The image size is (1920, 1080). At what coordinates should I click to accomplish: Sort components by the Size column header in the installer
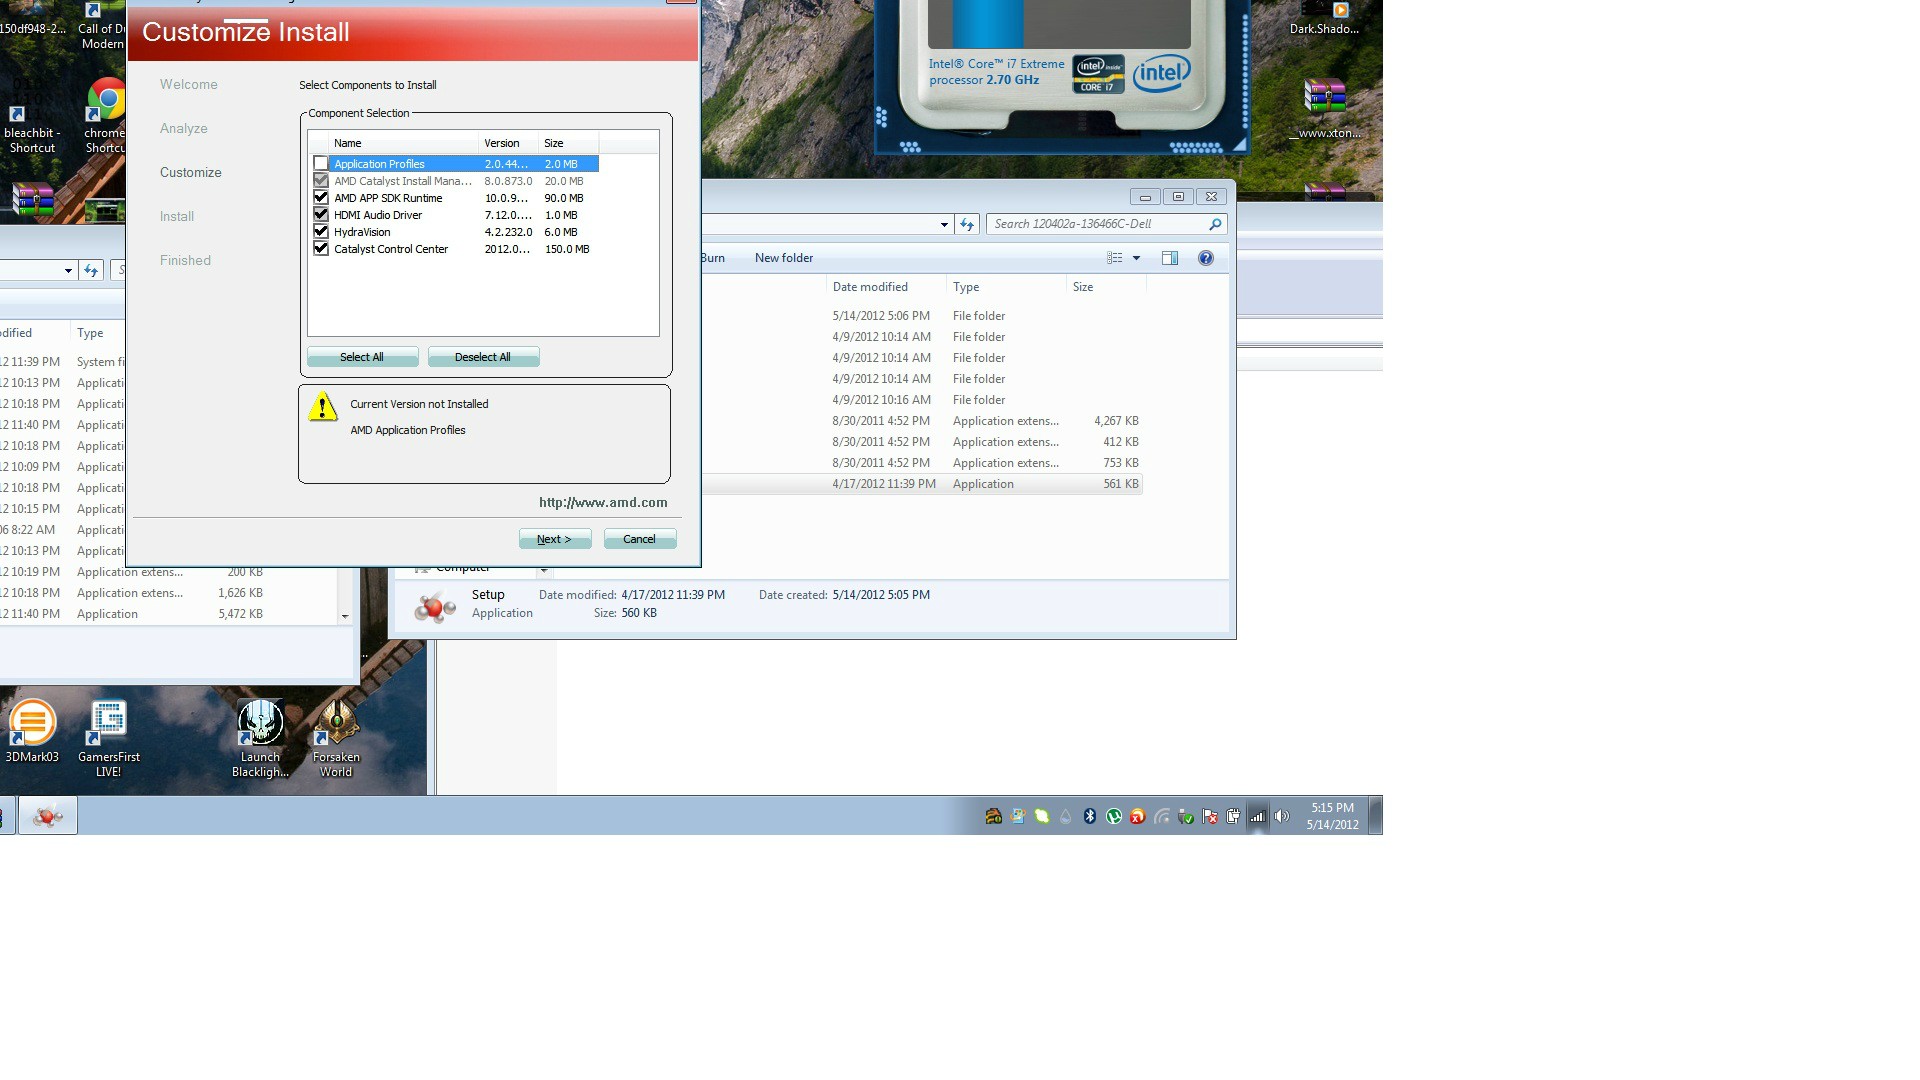pyautogui.click(x=569, y=143)
